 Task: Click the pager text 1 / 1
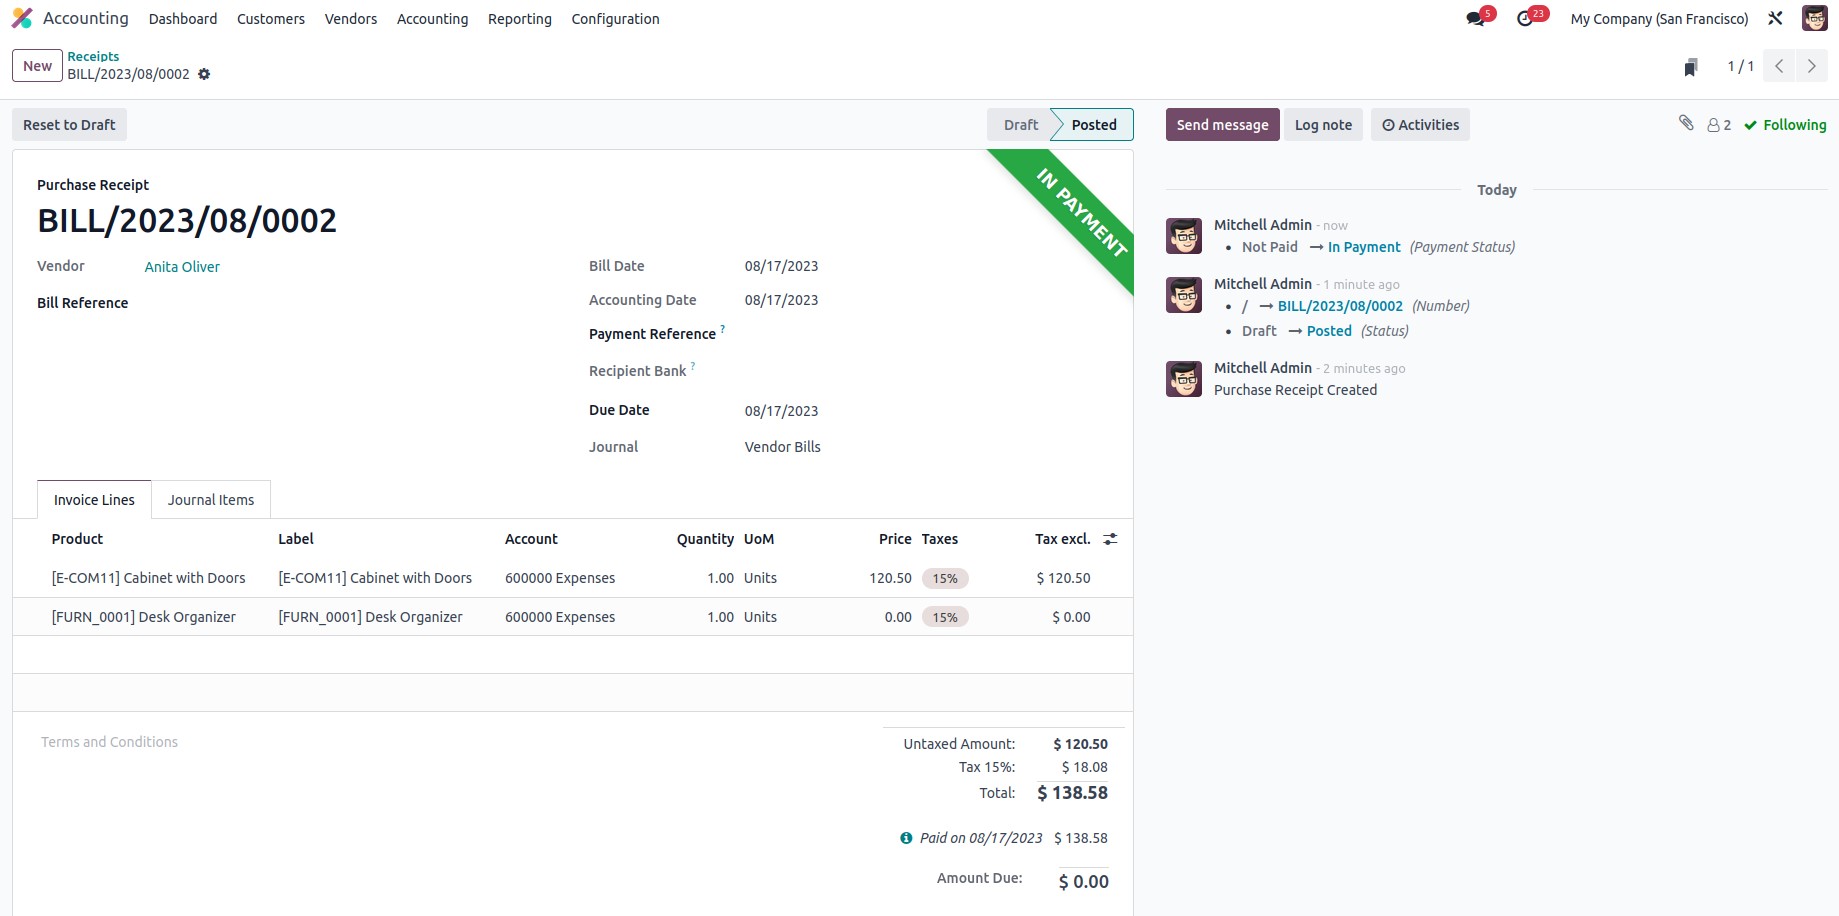(x=1740, y=66)
